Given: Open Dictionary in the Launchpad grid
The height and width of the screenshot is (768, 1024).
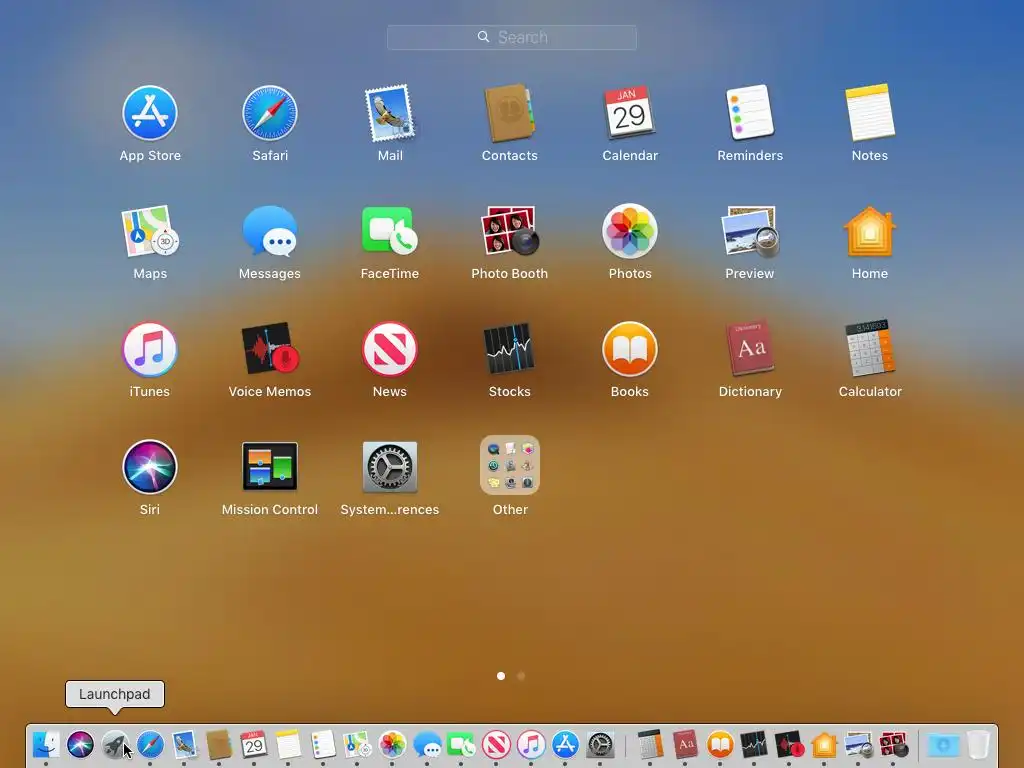Looking at the screenshot, I should (x=750, y=349).
